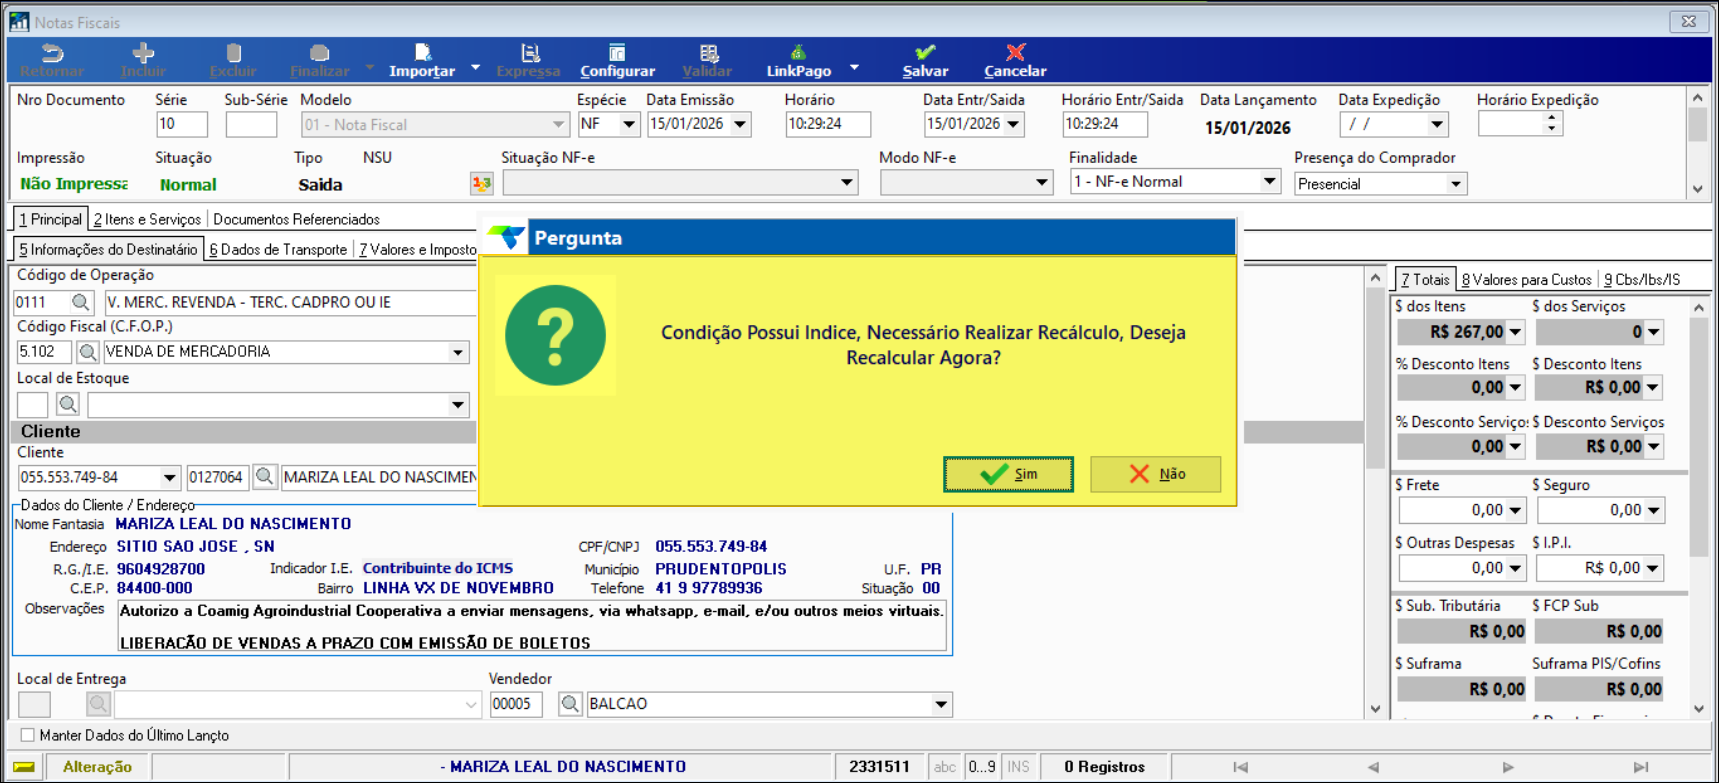The image size is (1719, 783).
Task: Click the totals panel vertical scrollbar
Action: click(1698, 500)
